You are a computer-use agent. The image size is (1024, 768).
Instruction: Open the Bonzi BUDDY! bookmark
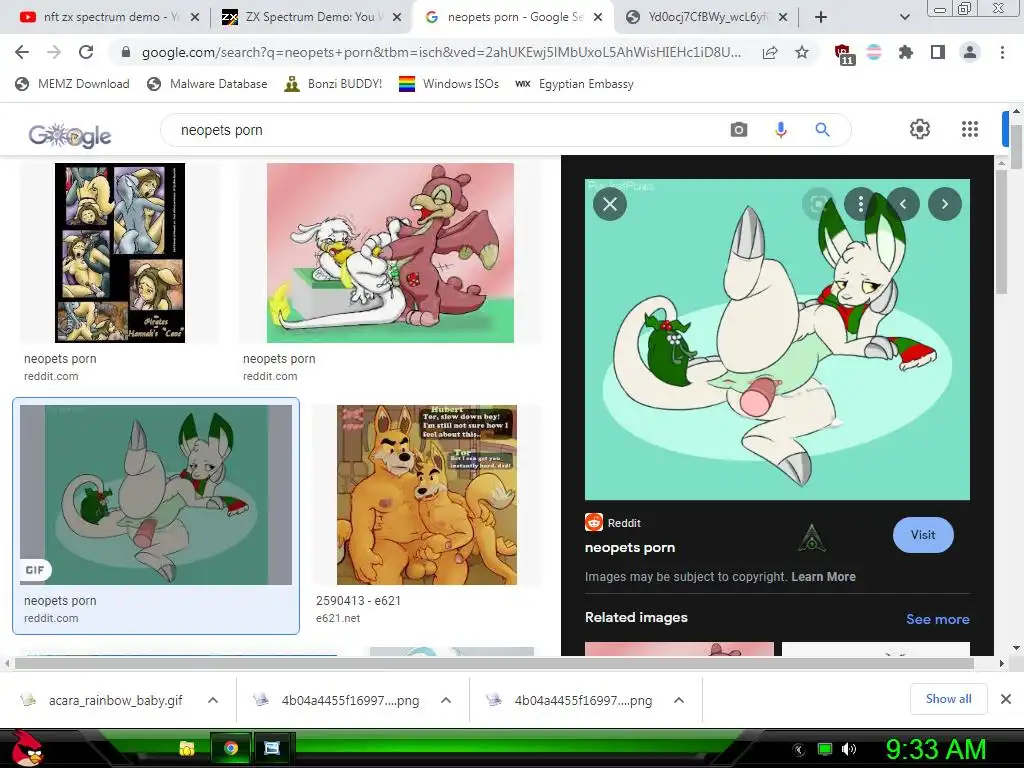(333, 84)
